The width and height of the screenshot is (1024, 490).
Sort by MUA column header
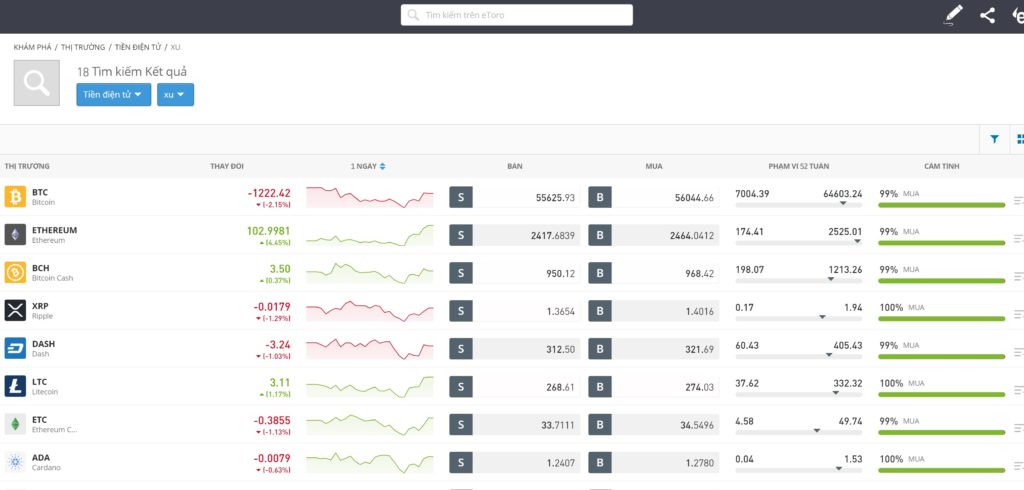click(654, 167)
